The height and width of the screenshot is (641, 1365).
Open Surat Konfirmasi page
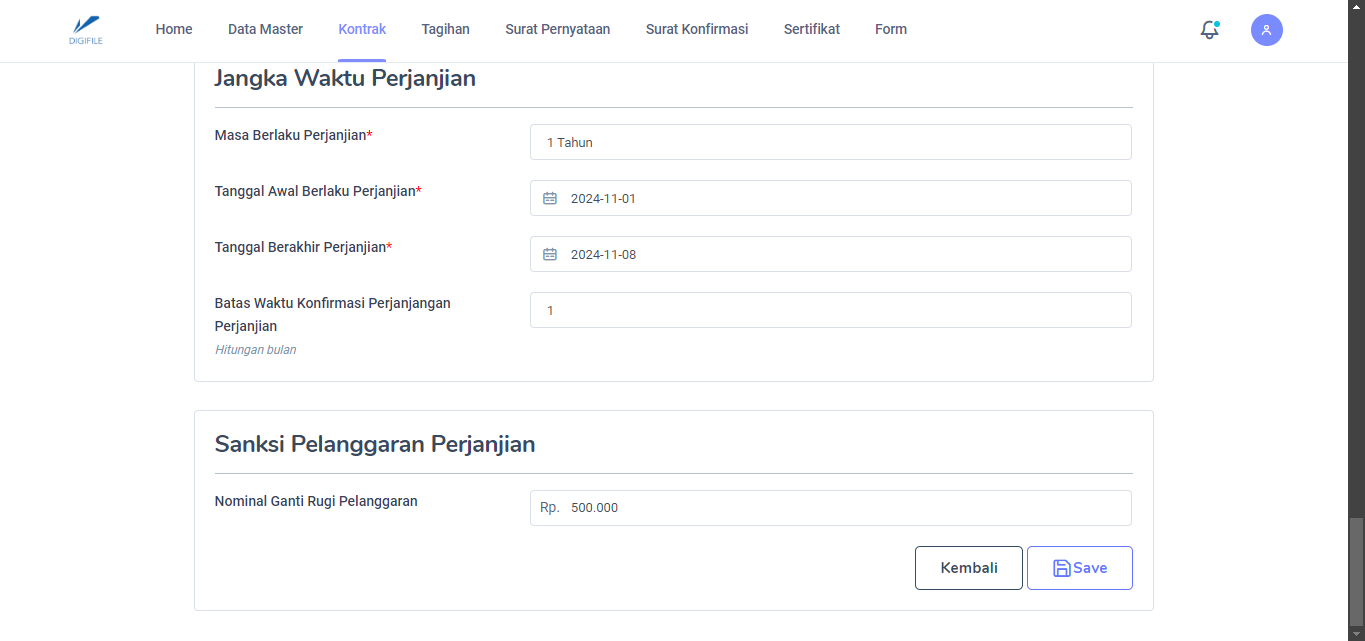(697, 30)
